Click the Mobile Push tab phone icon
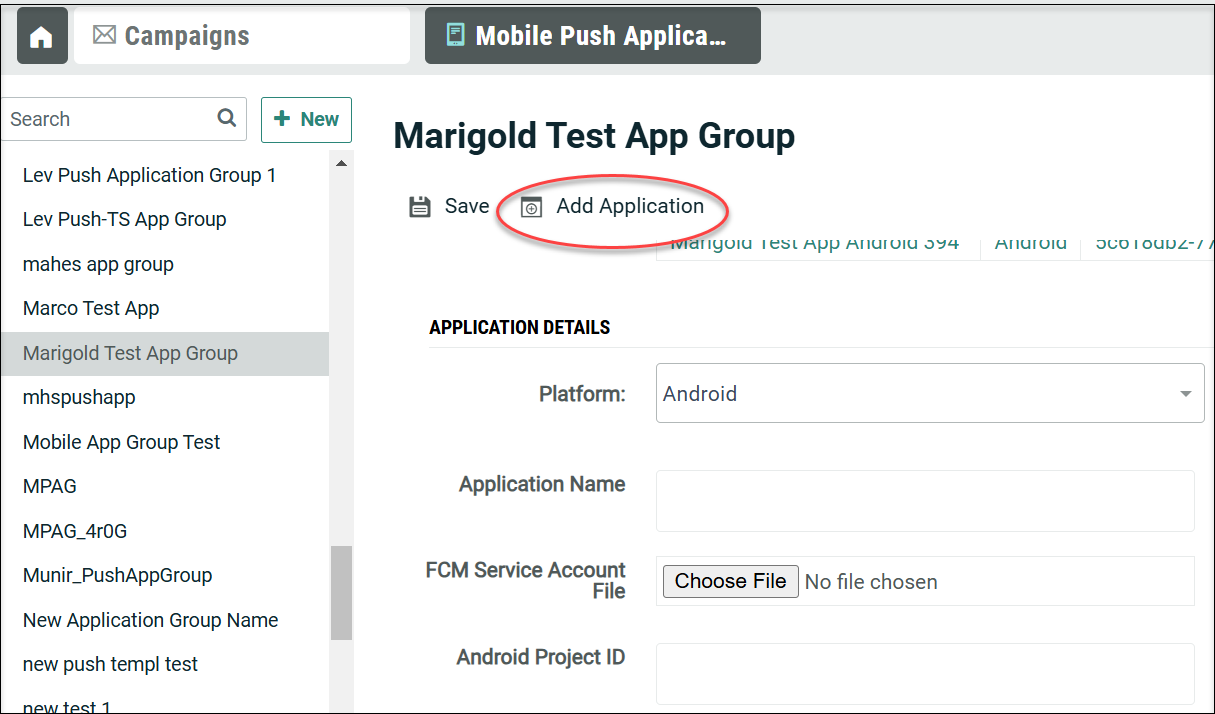The image size is (1215, 714). (455, 36)
